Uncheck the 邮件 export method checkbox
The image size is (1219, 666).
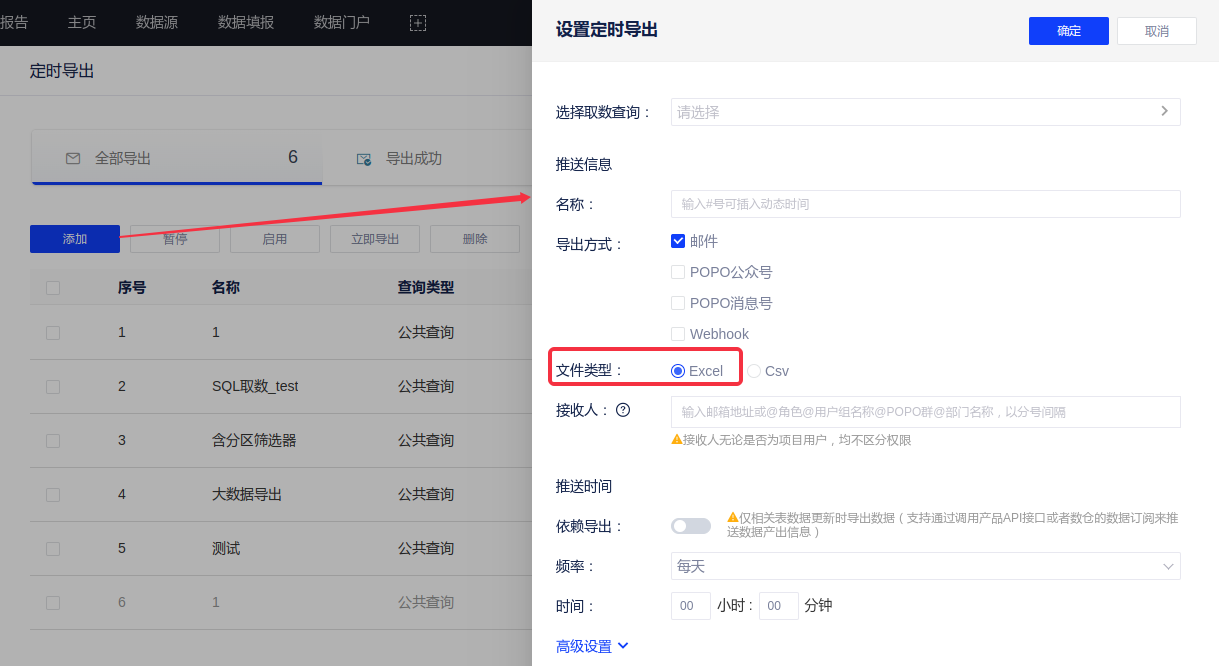click(x=678, y=241)
